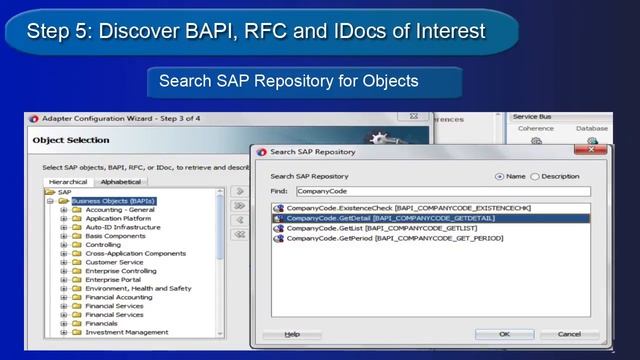Click the Customer Service folder icon
This screenshot has width=640, height=360.
pos(77,262)
